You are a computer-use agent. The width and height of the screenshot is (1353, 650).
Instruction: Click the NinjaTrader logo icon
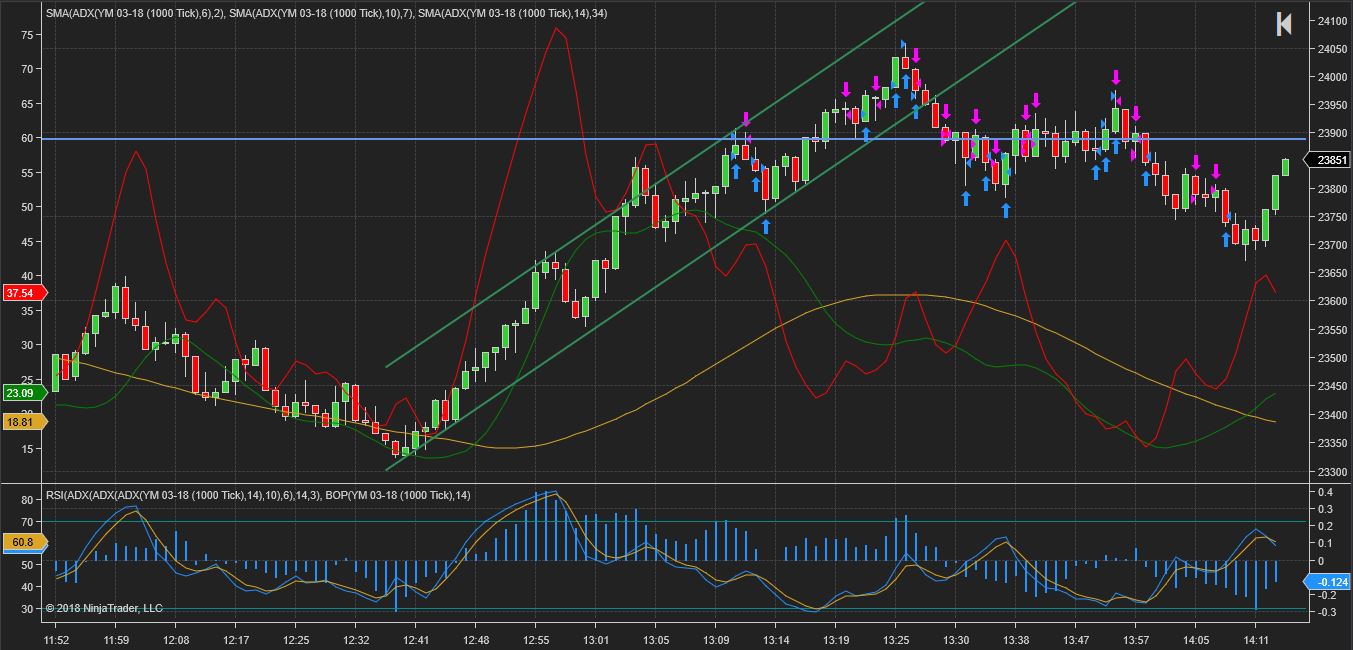coord(1284,25)
